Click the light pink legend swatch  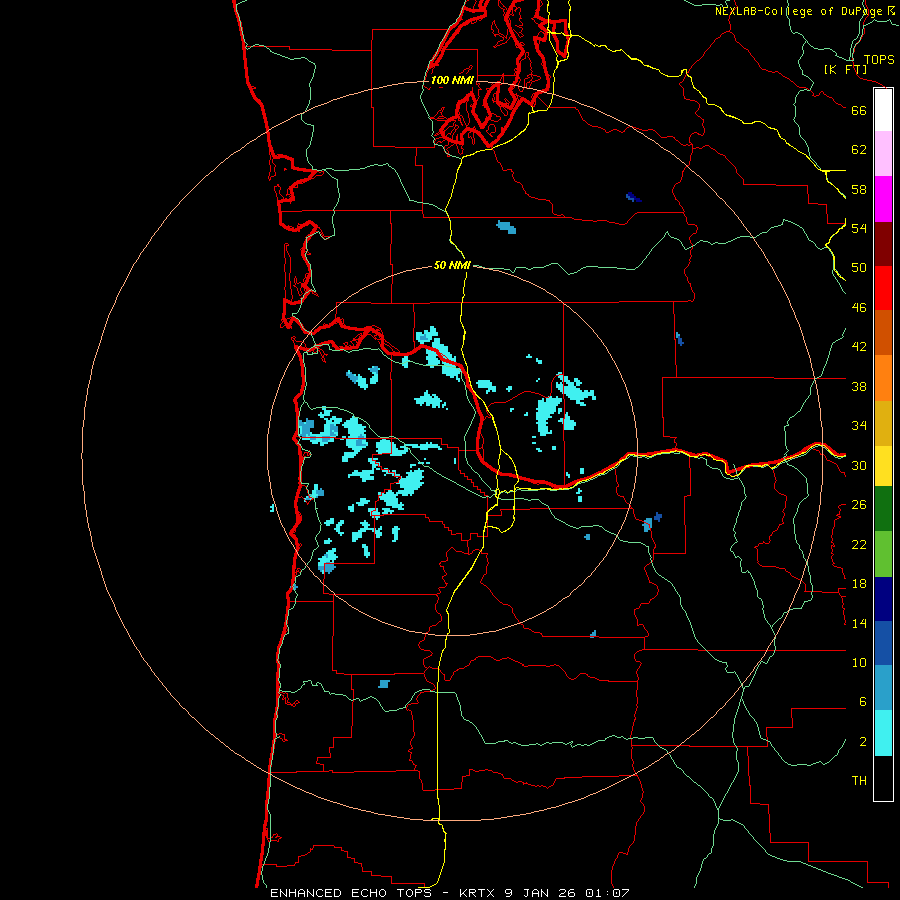point(883,153)
